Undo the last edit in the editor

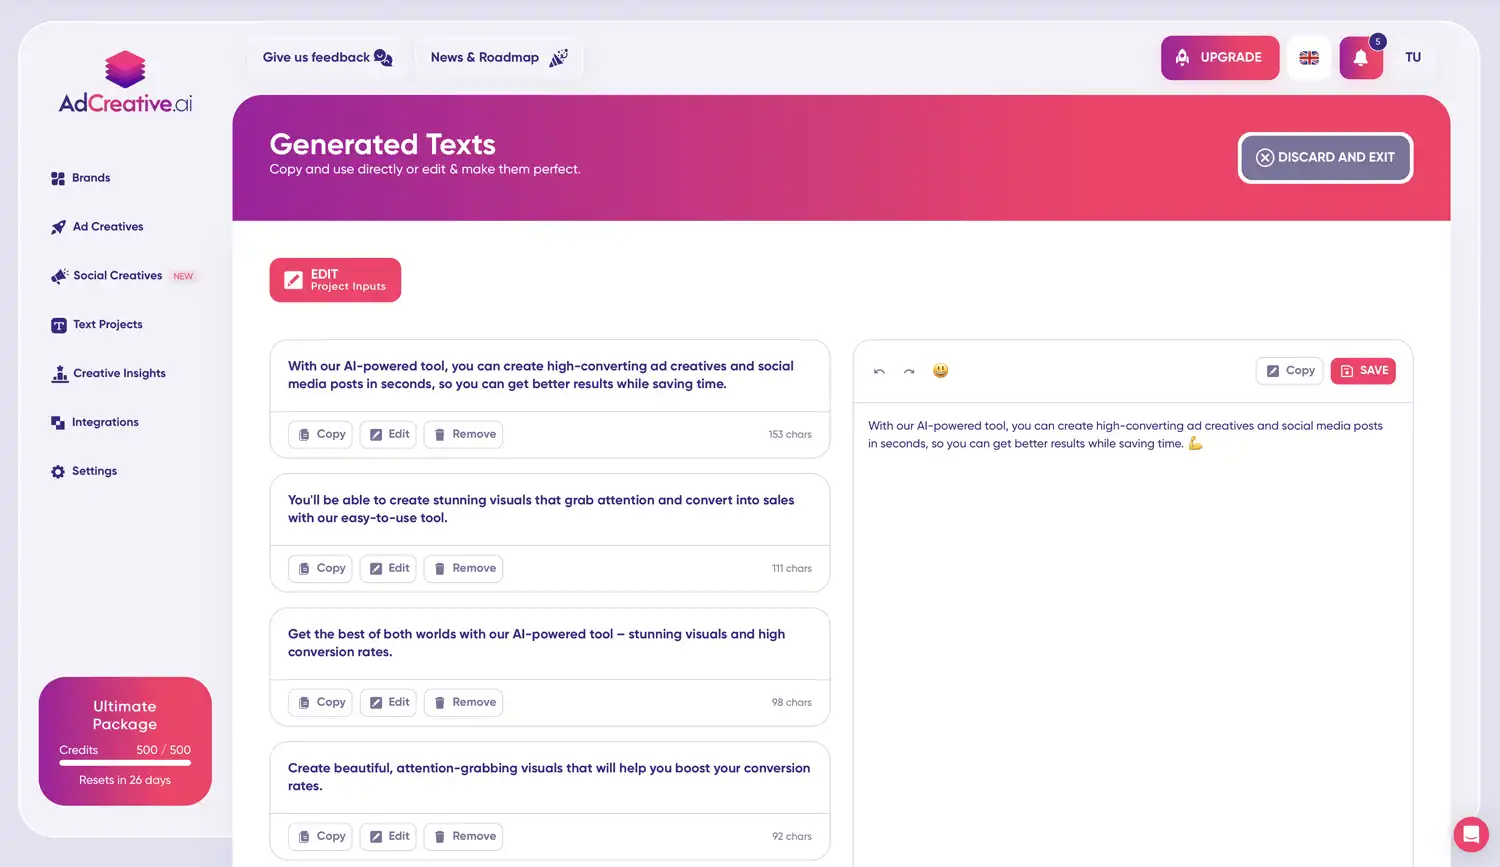pyautogui.click(x=878, y=371)
